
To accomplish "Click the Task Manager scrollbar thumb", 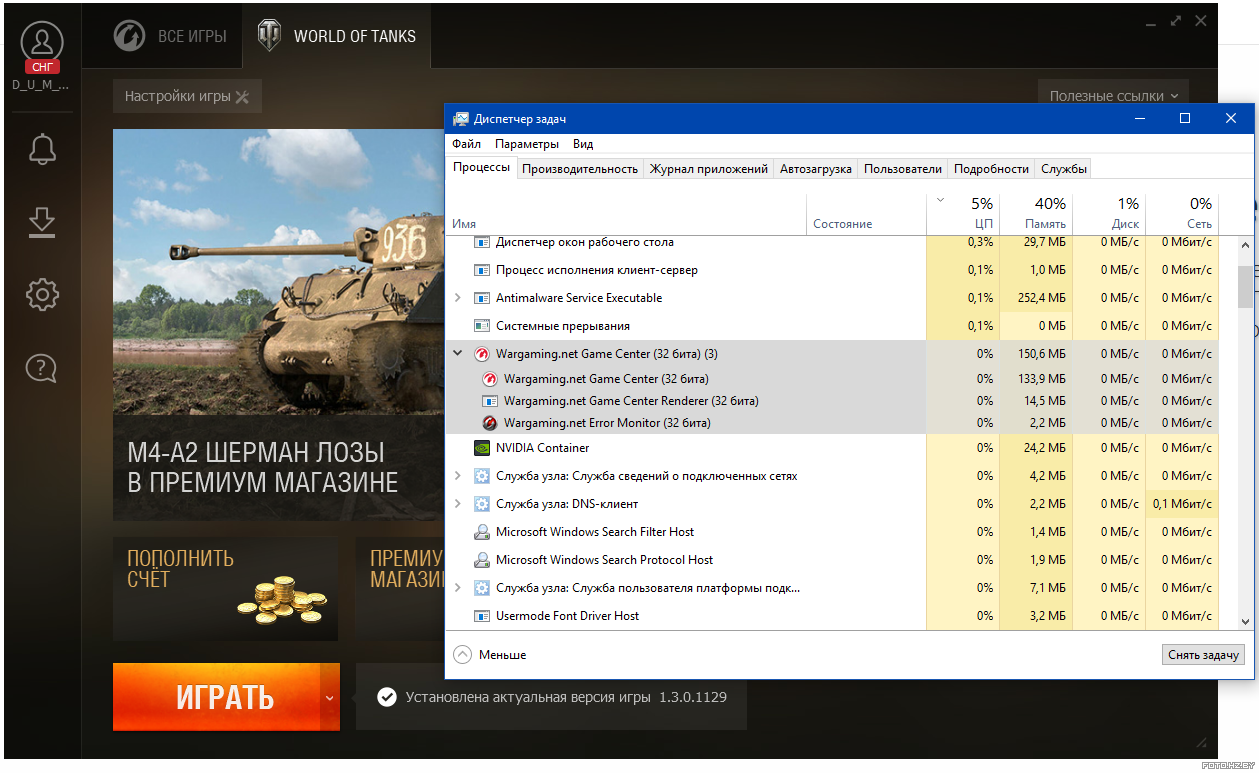I will (x=1245, y=287).
